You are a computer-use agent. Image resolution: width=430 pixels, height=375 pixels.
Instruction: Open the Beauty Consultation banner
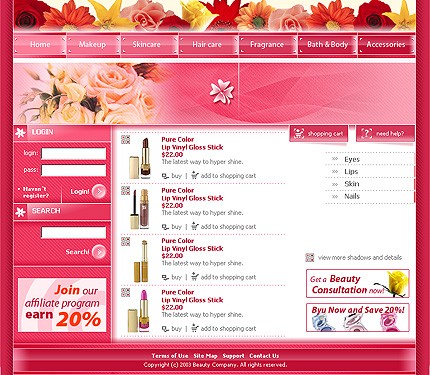tap(358, 283)
